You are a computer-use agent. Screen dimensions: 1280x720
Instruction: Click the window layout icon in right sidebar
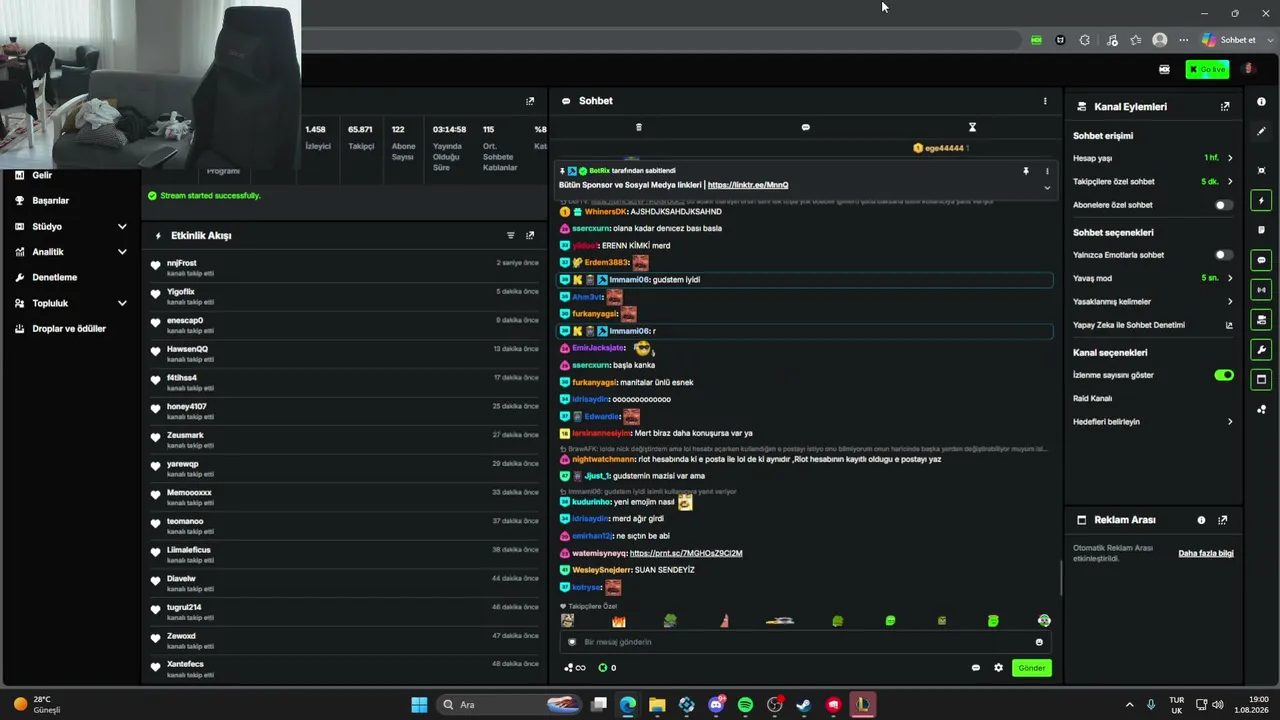1261,379
